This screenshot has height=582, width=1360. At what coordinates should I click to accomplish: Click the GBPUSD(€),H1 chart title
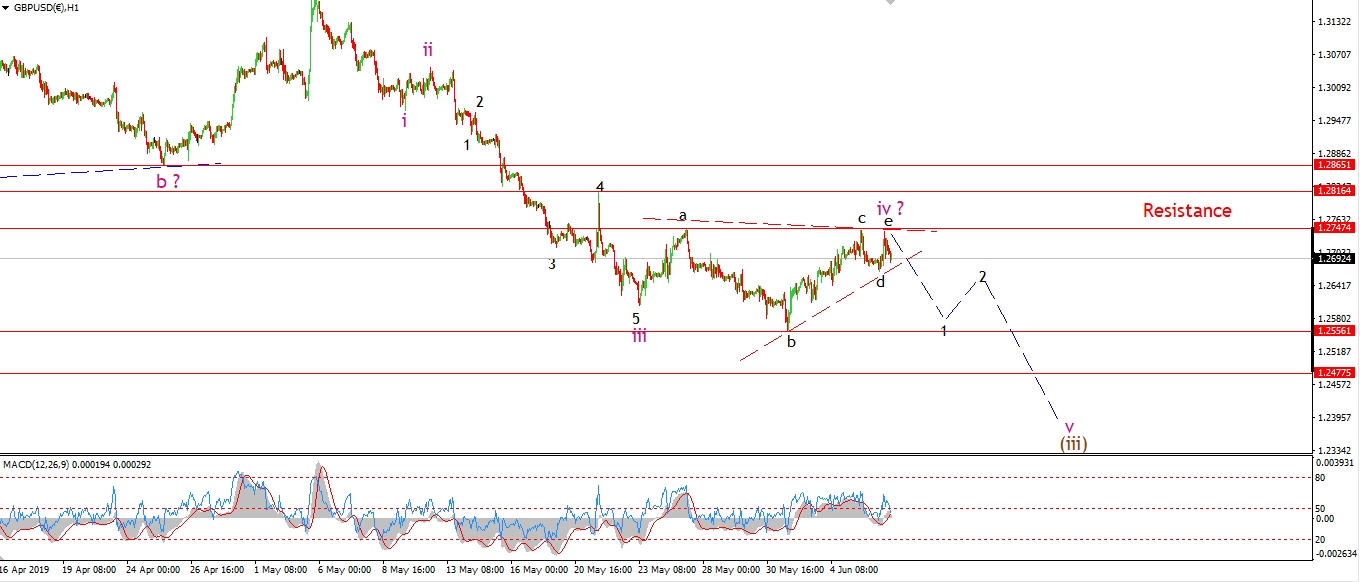point(48,6)
